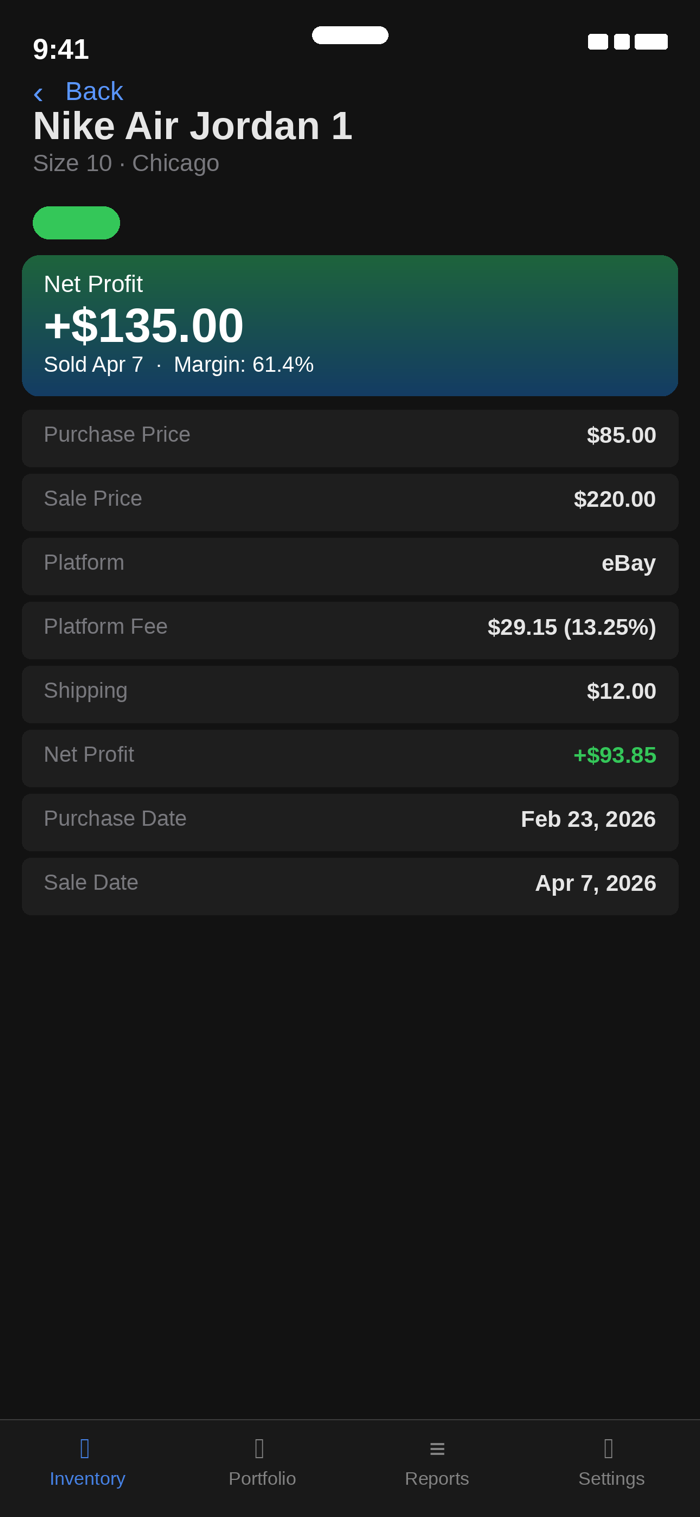Open the Reports tab icon

point(437,1448)
